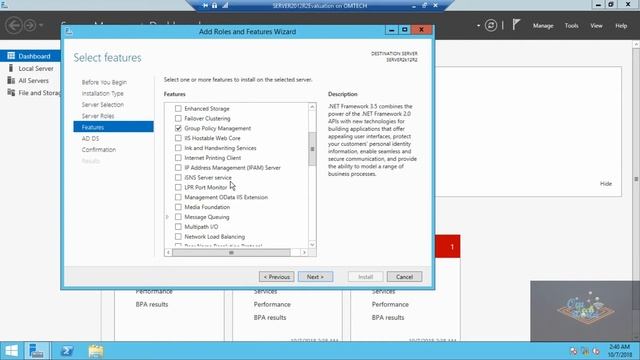Click features list horizontal scrollbar thumb
The height and width of the screenshot is (360, 640).
[231, 253]
